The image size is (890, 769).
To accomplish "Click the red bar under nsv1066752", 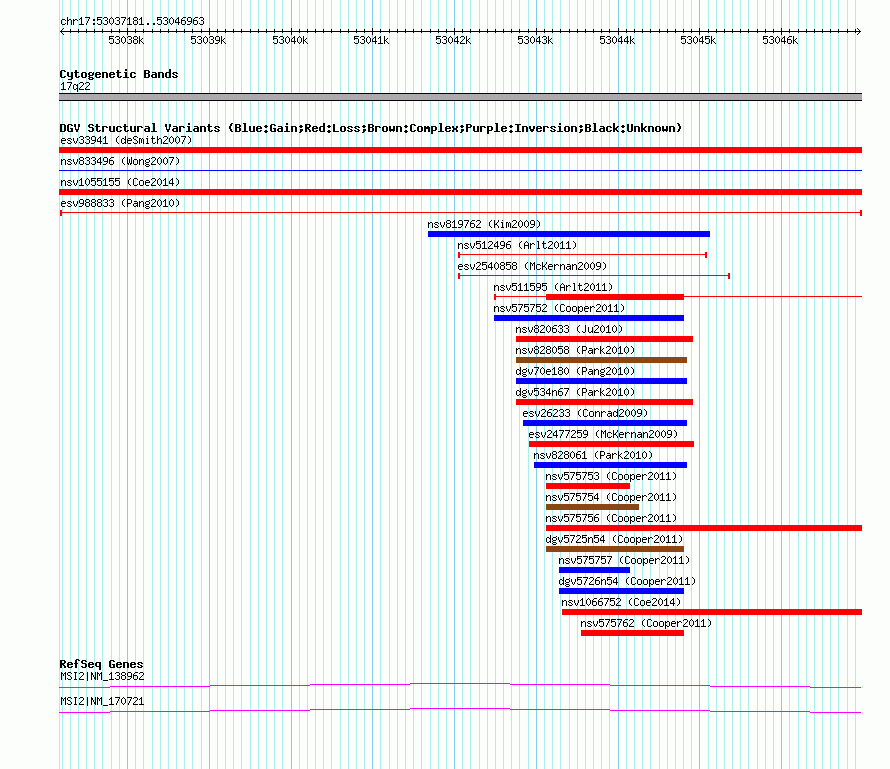I will click(x=712, y=612).
